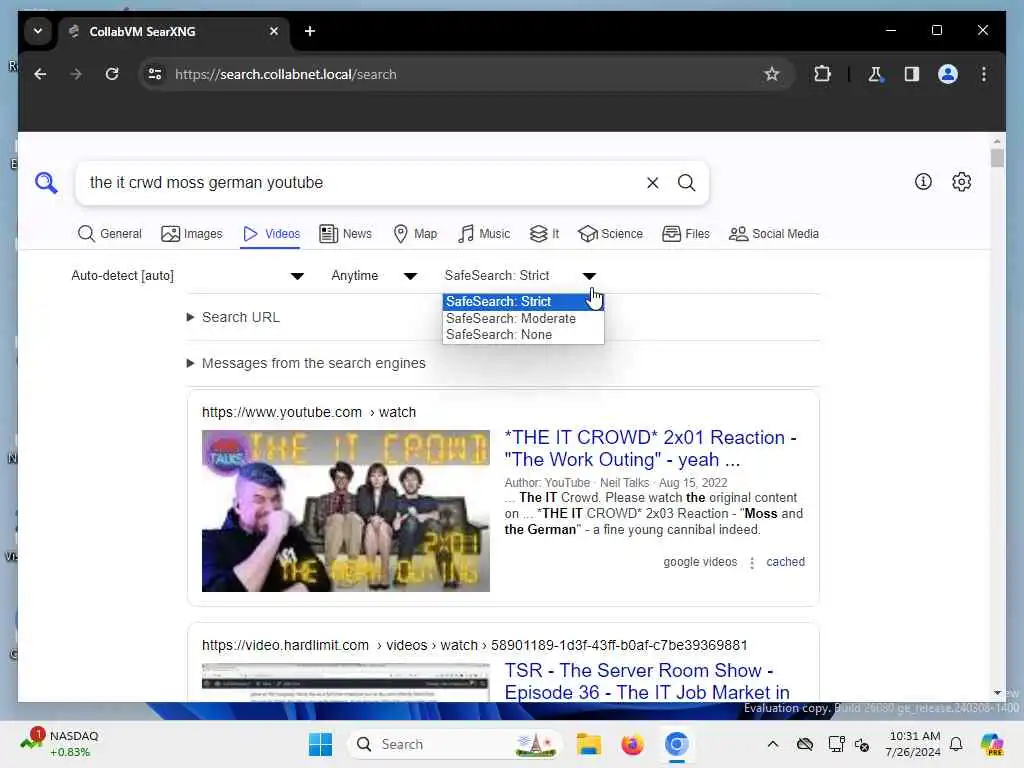Clear the search query with X
The width and height of the screenshot is (1024, 768).
tap(652, 183)
